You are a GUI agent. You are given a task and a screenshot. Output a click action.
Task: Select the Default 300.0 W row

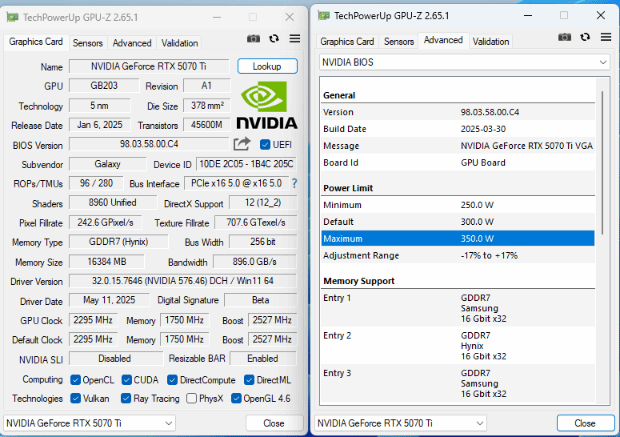(458, 221)
